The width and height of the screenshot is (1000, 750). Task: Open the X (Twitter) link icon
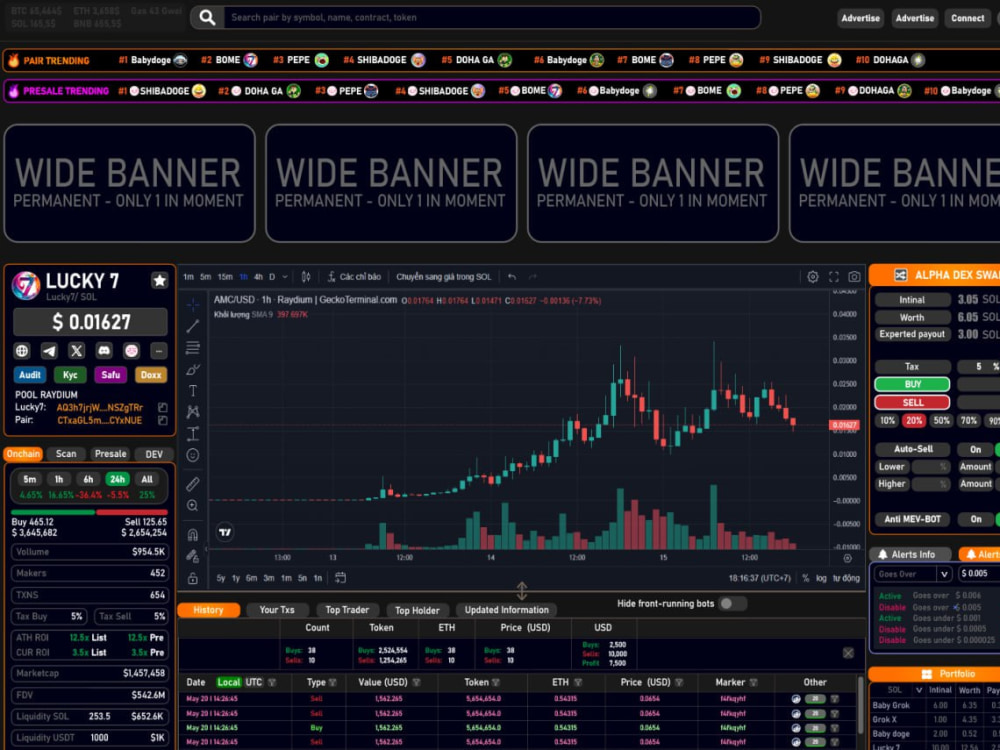[77, 350]
